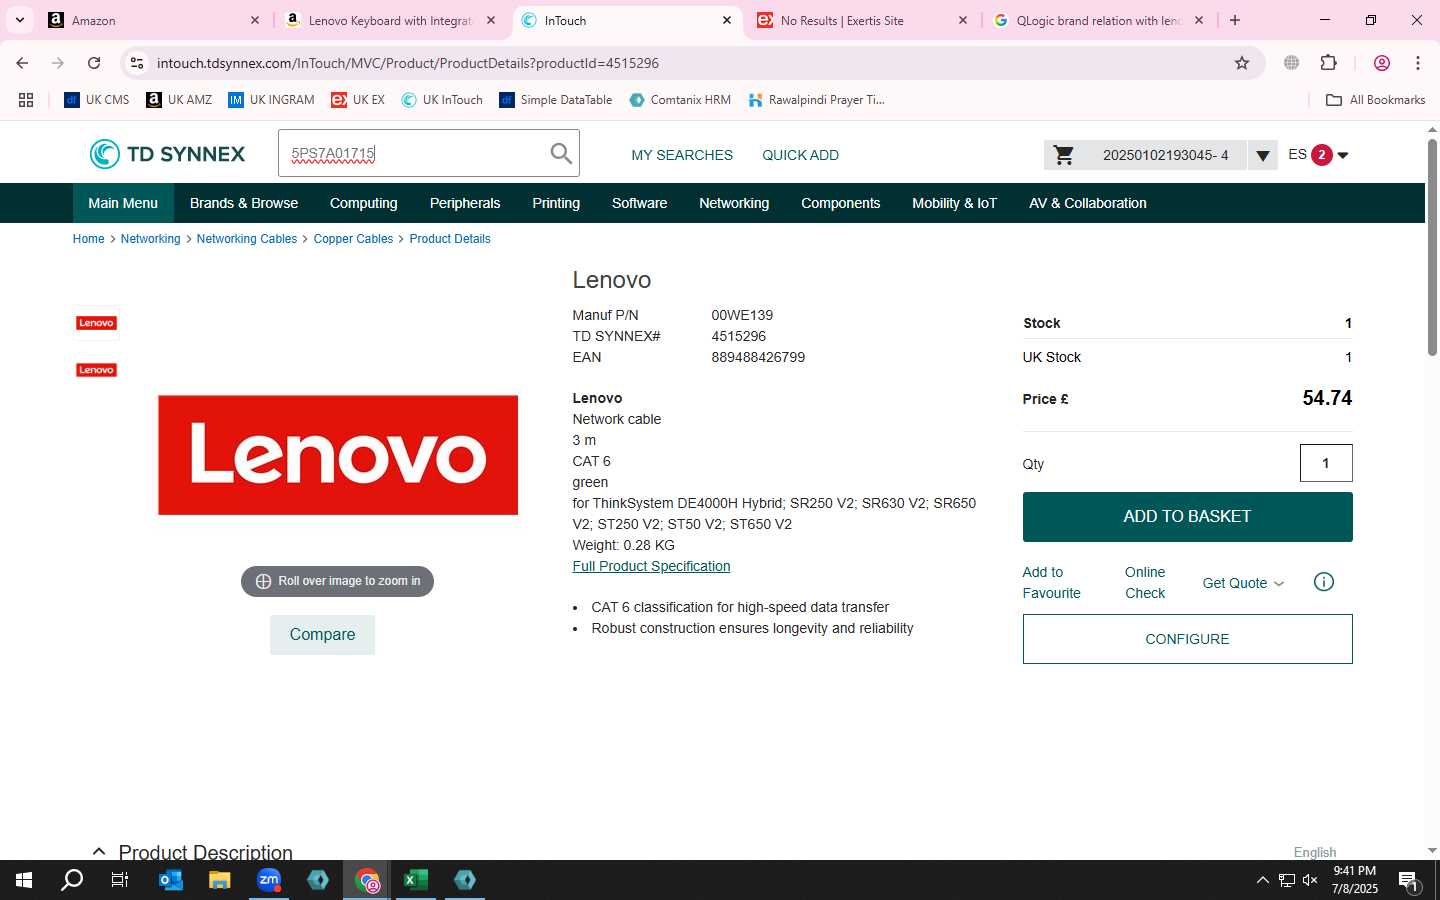
Task: Click Online Check link
Action: point(1145,583)
